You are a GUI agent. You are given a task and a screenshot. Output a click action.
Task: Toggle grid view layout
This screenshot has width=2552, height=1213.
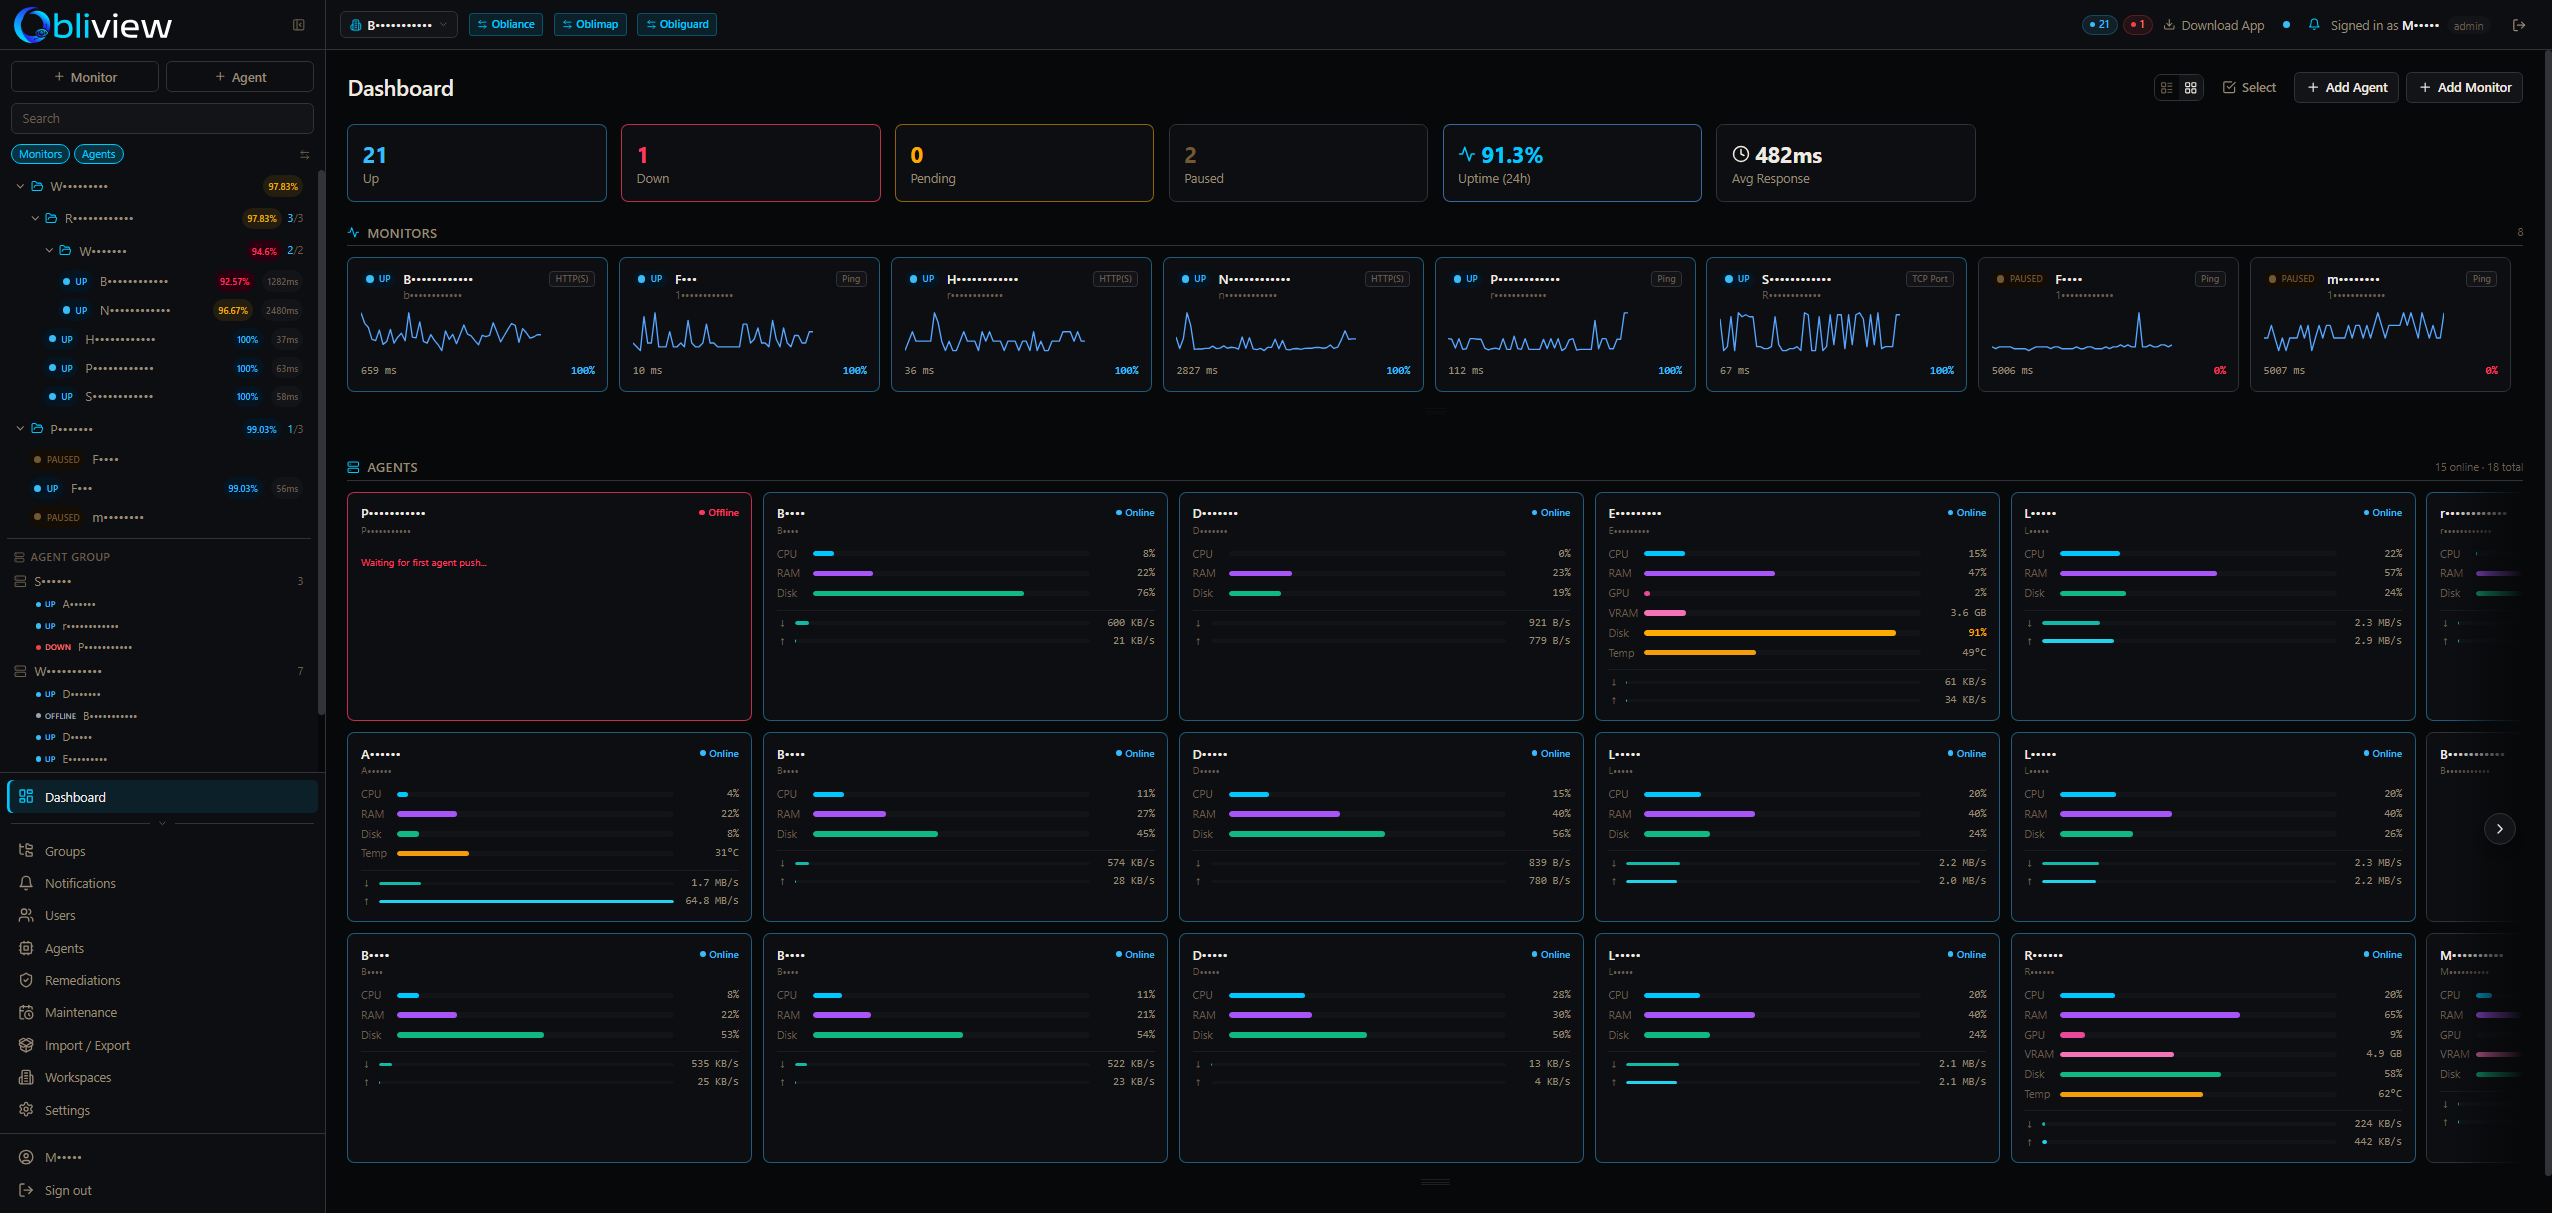[2191, 88]
